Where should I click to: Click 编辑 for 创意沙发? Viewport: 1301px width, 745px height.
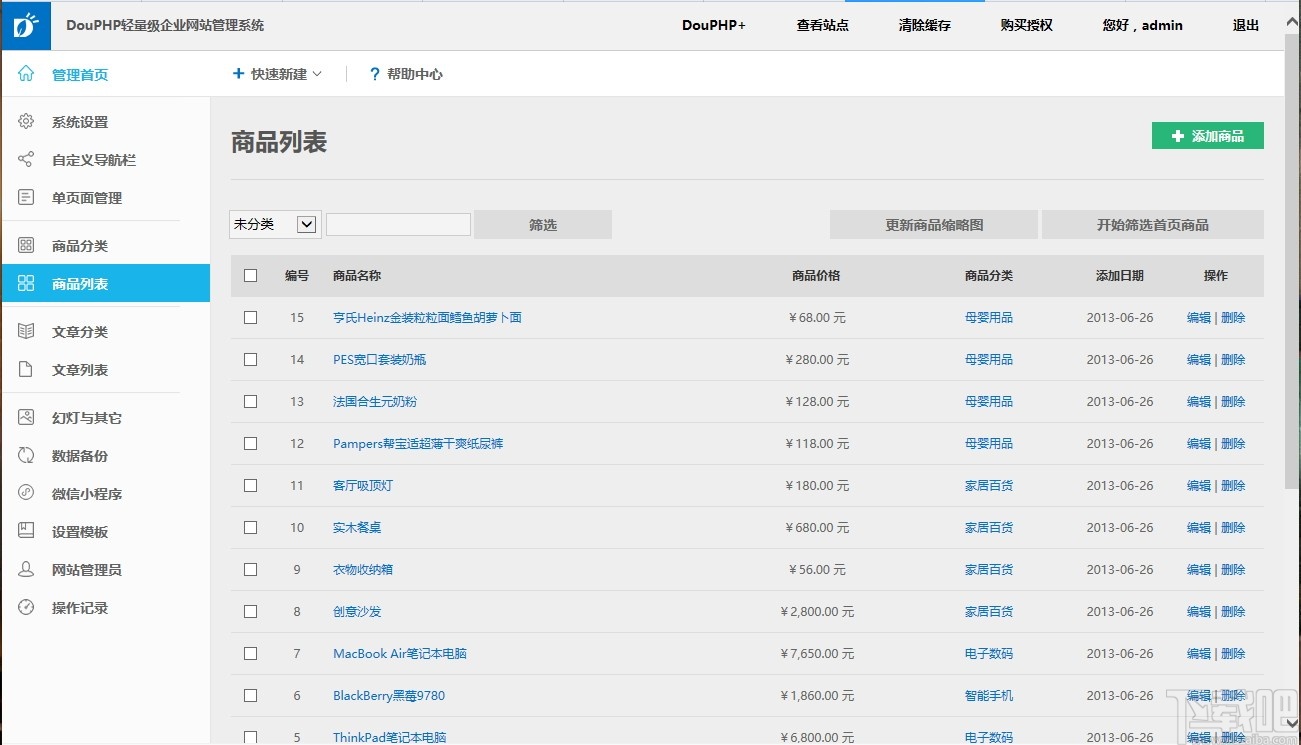1198,612
